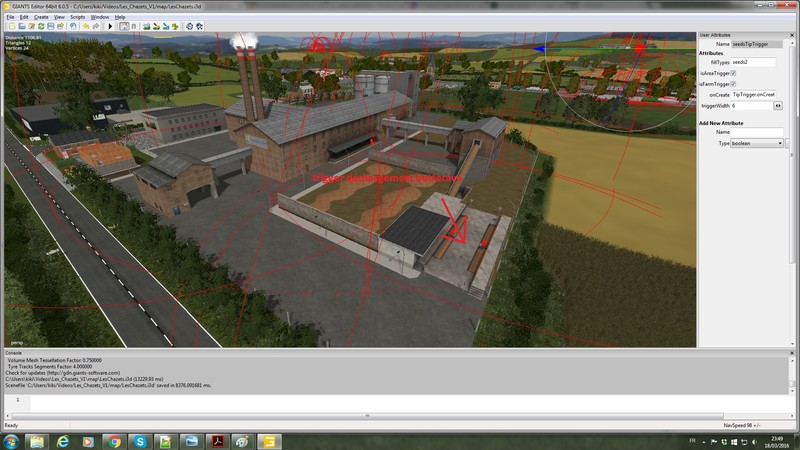Viewport: 800px width, 450px height.
Task: Open the Create menu
Action: [41, 17]
